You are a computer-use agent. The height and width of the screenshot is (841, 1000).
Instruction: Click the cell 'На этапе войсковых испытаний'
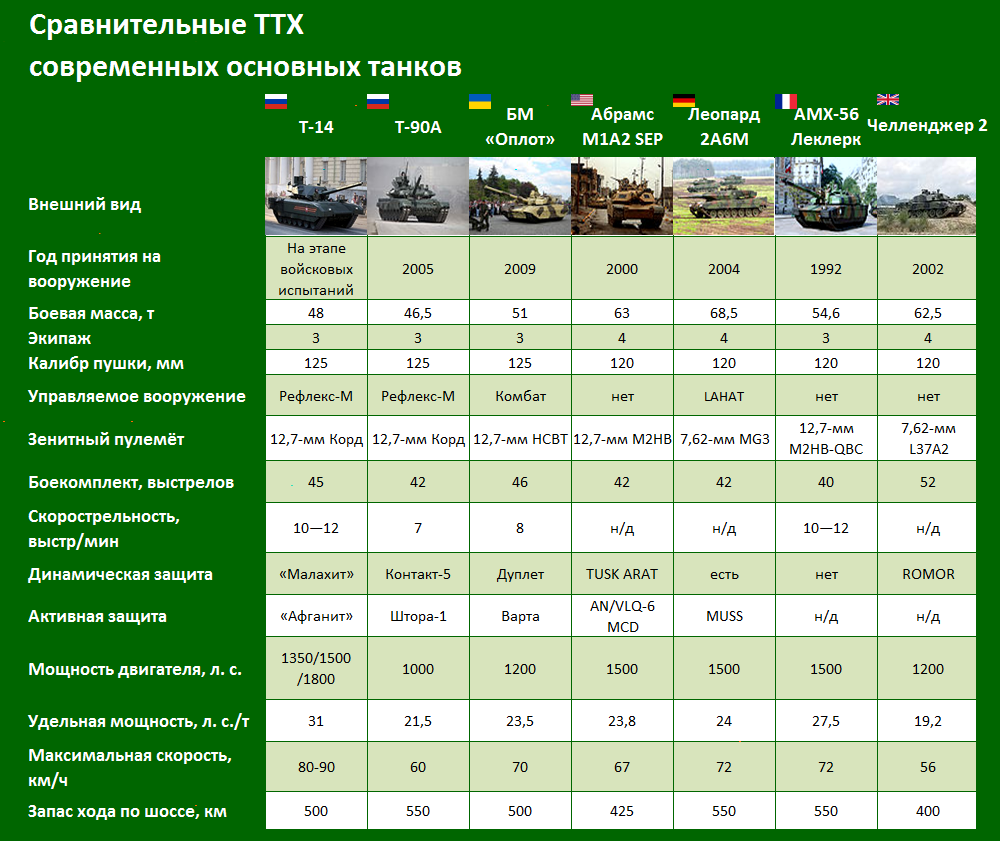(x=316, y=268)
